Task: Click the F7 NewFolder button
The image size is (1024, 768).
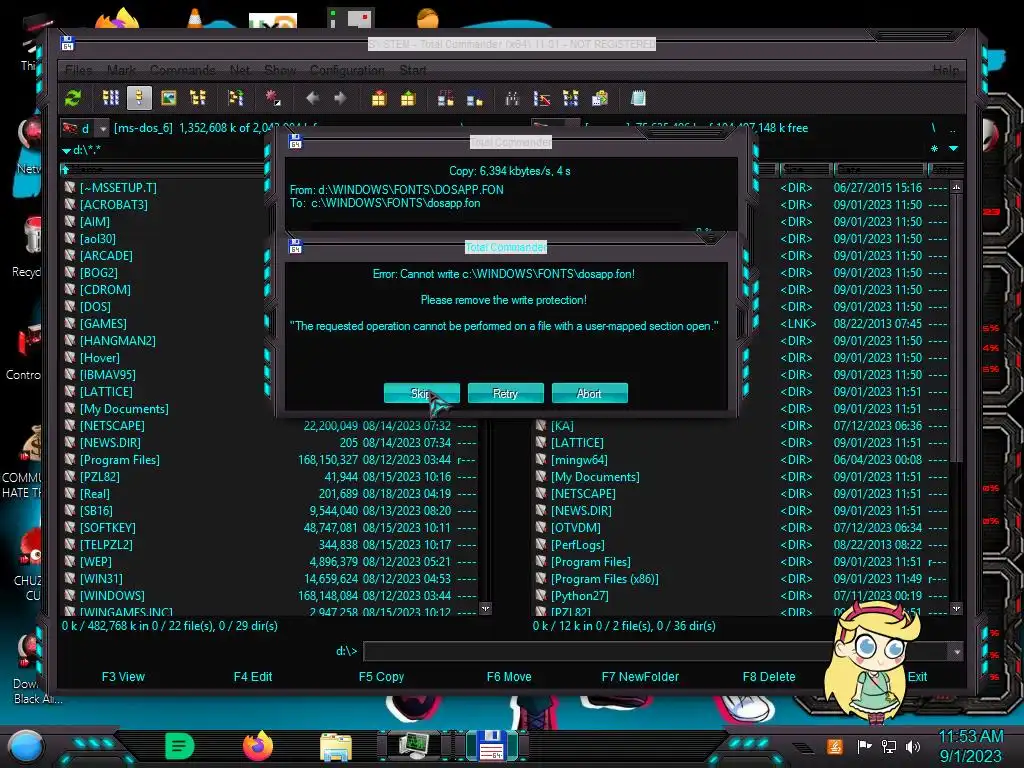Action: click(640, 677)
